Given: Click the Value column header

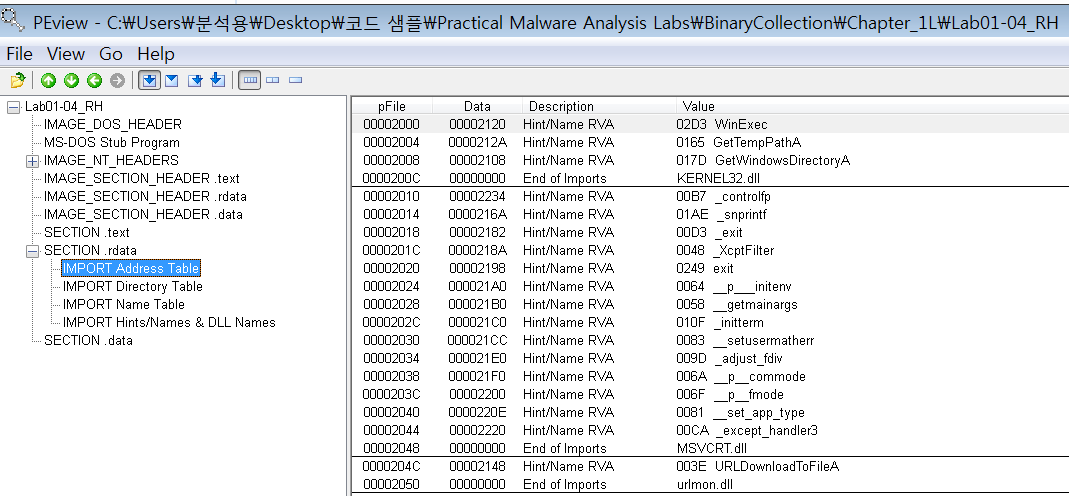Looking at the screenshot, I should [x=873, y=106].
